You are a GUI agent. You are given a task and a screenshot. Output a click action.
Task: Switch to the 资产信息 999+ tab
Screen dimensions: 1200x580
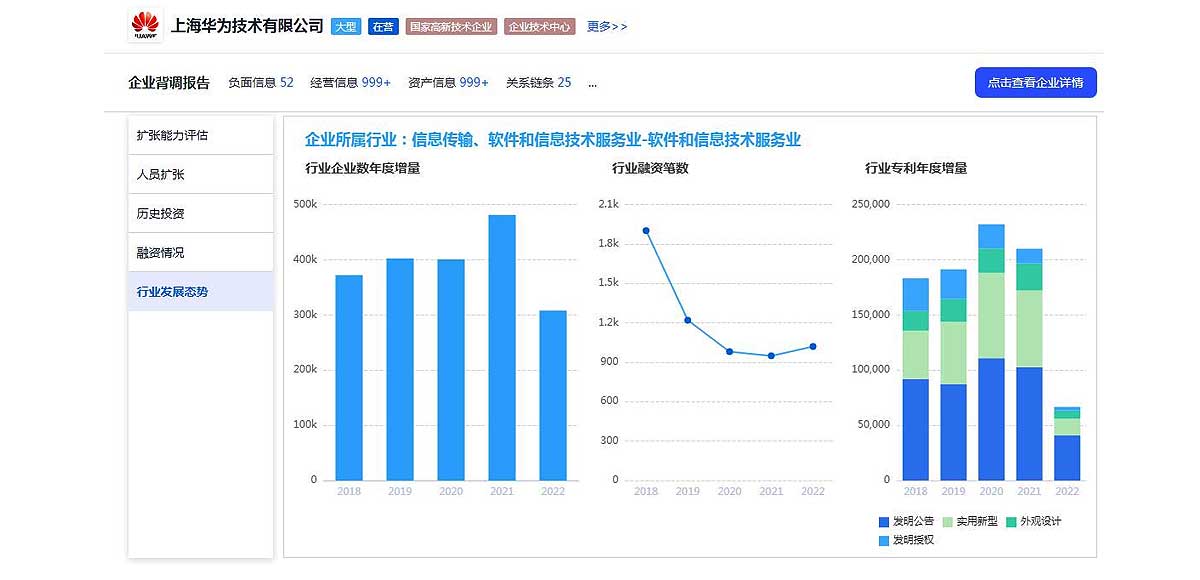coord(447,83)
